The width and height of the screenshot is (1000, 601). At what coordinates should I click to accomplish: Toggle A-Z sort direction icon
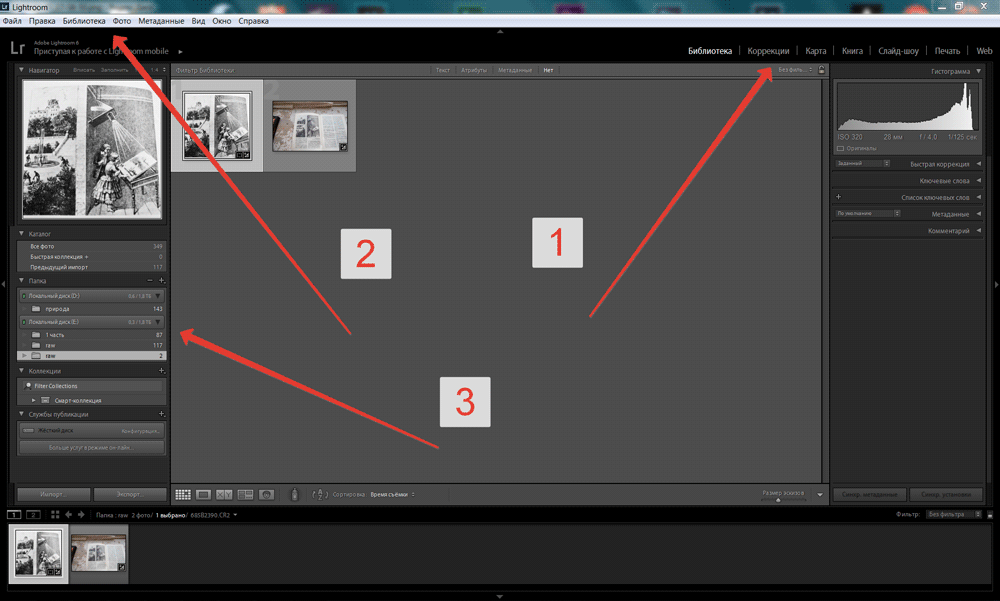pos(320,494)
